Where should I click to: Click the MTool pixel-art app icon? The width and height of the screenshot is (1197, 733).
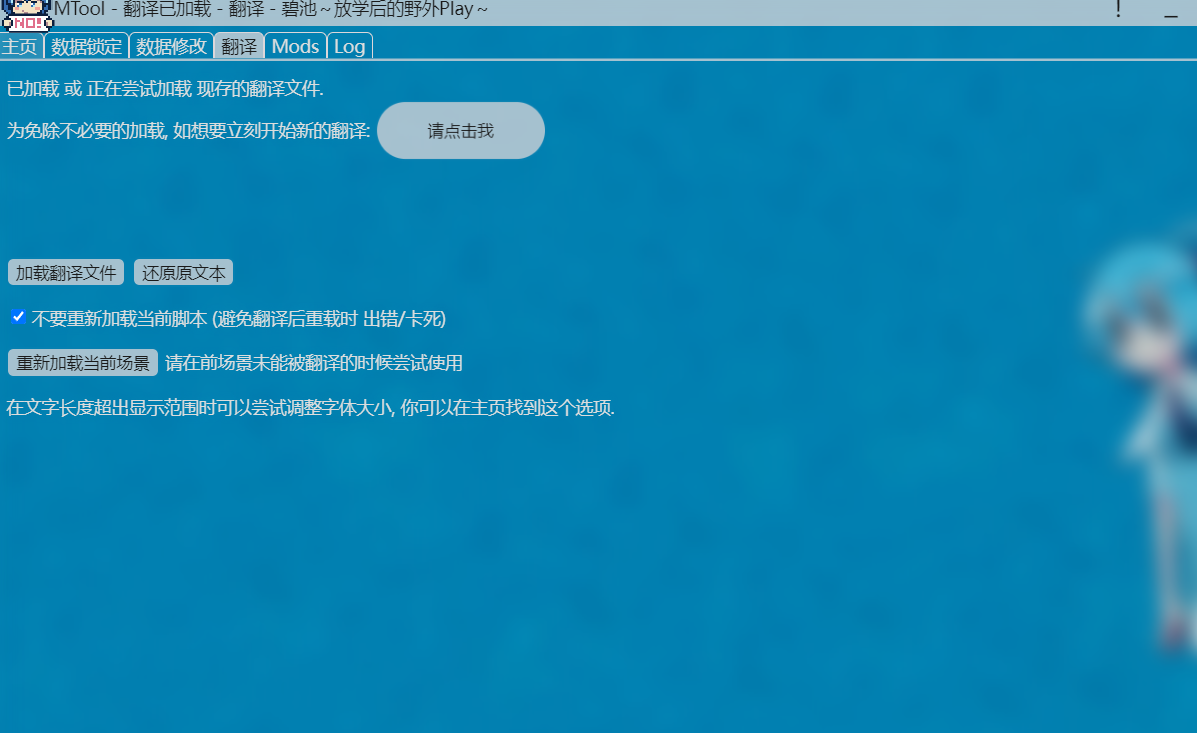26,14
